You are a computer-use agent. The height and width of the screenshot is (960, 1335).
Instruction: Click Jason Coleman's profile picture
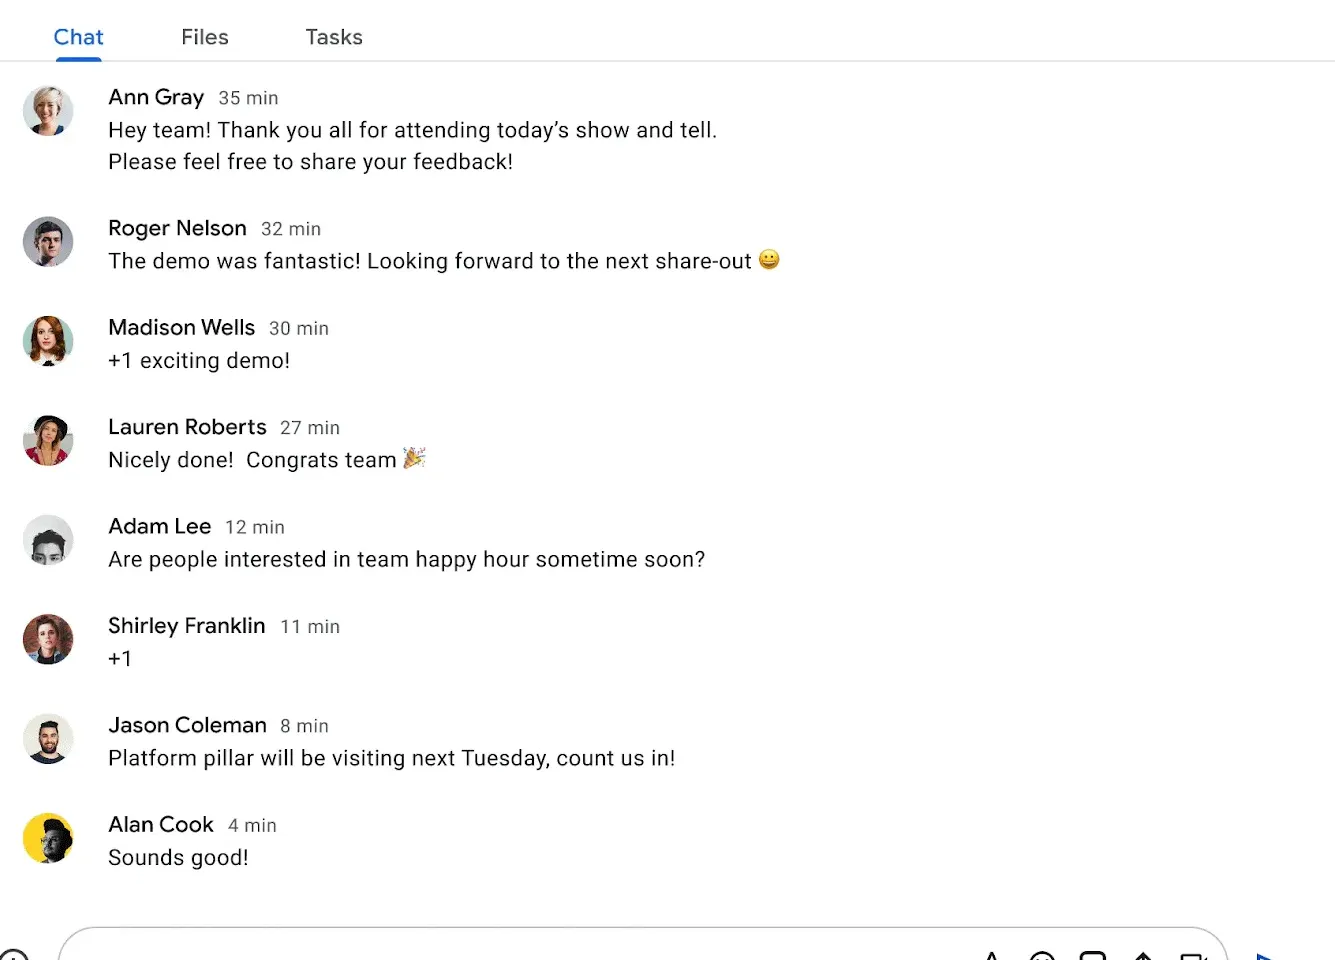coord(48,738)
